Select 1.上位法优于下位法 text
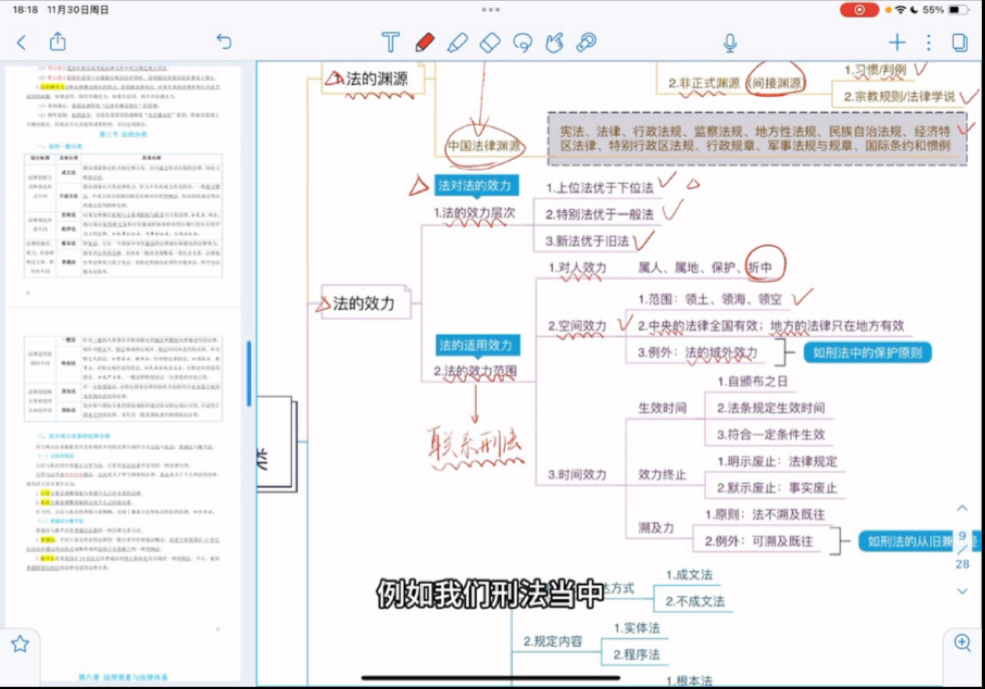Screen dimensions: 985x689 599,188
